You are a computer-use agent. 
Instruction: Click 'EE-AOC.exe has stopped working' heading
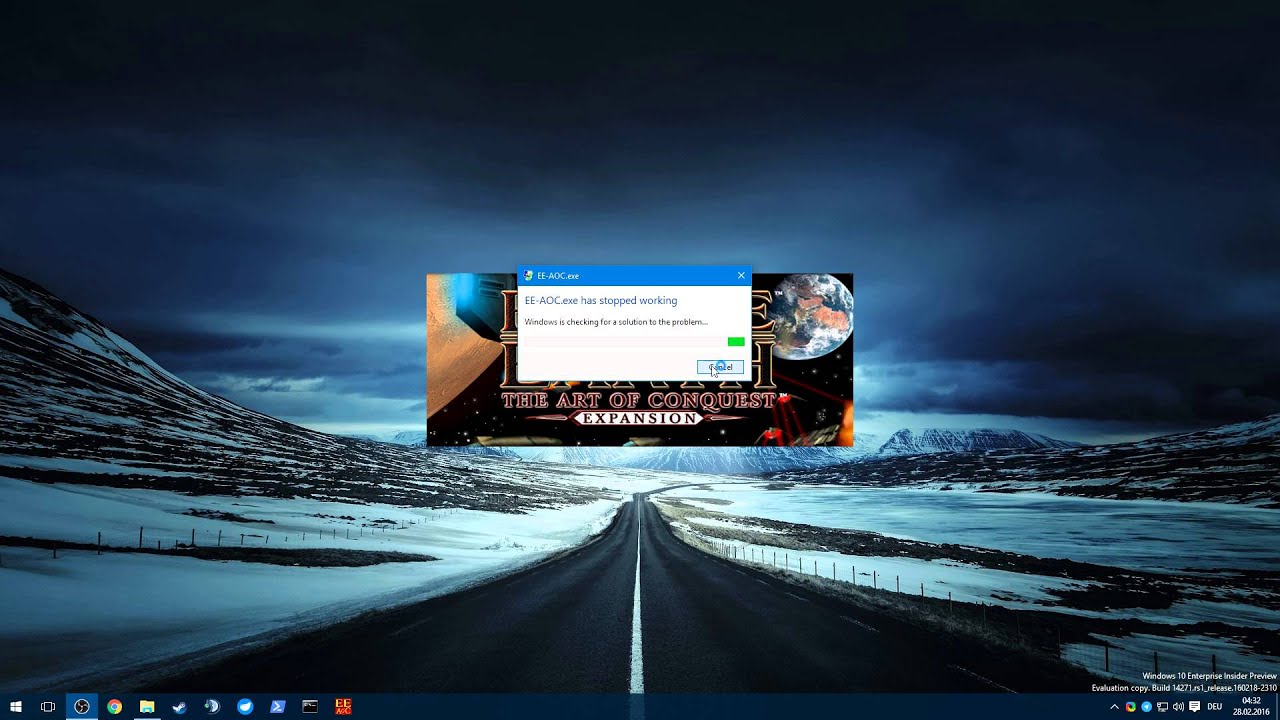601,300
